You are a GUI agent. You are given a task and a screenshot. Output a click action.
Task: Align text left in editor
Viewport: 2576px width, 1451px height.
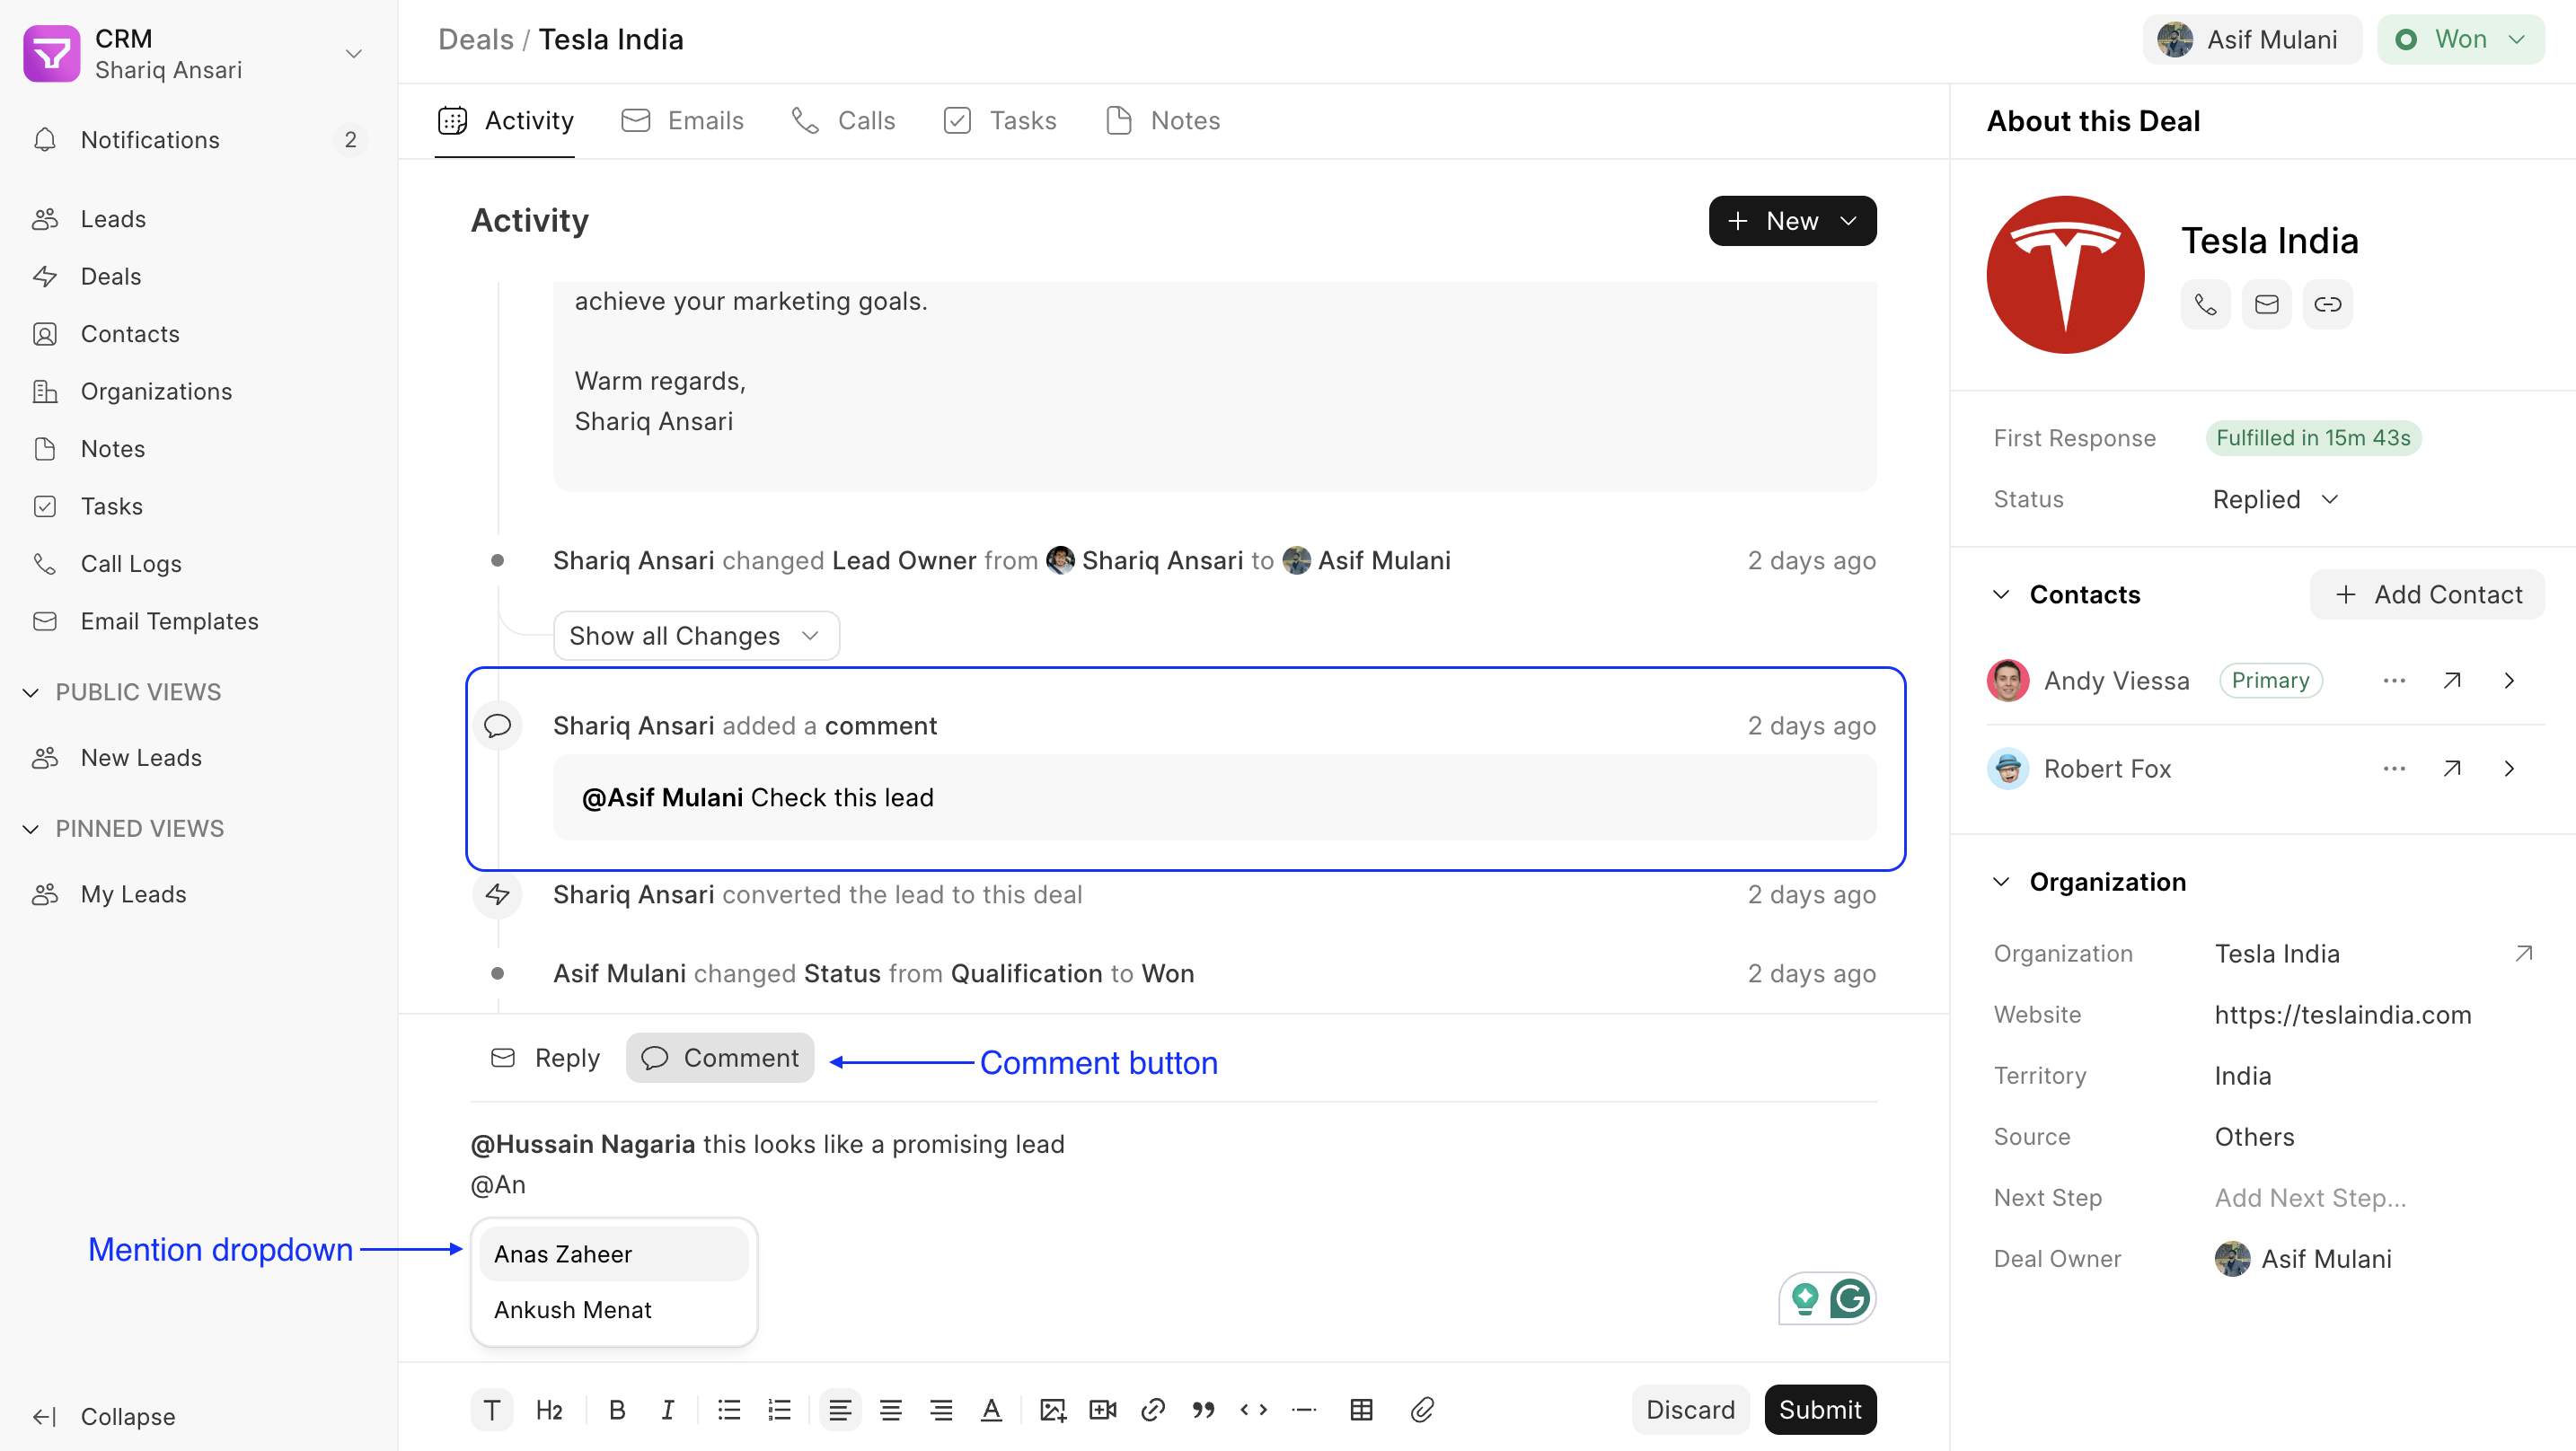(840, 1409)
